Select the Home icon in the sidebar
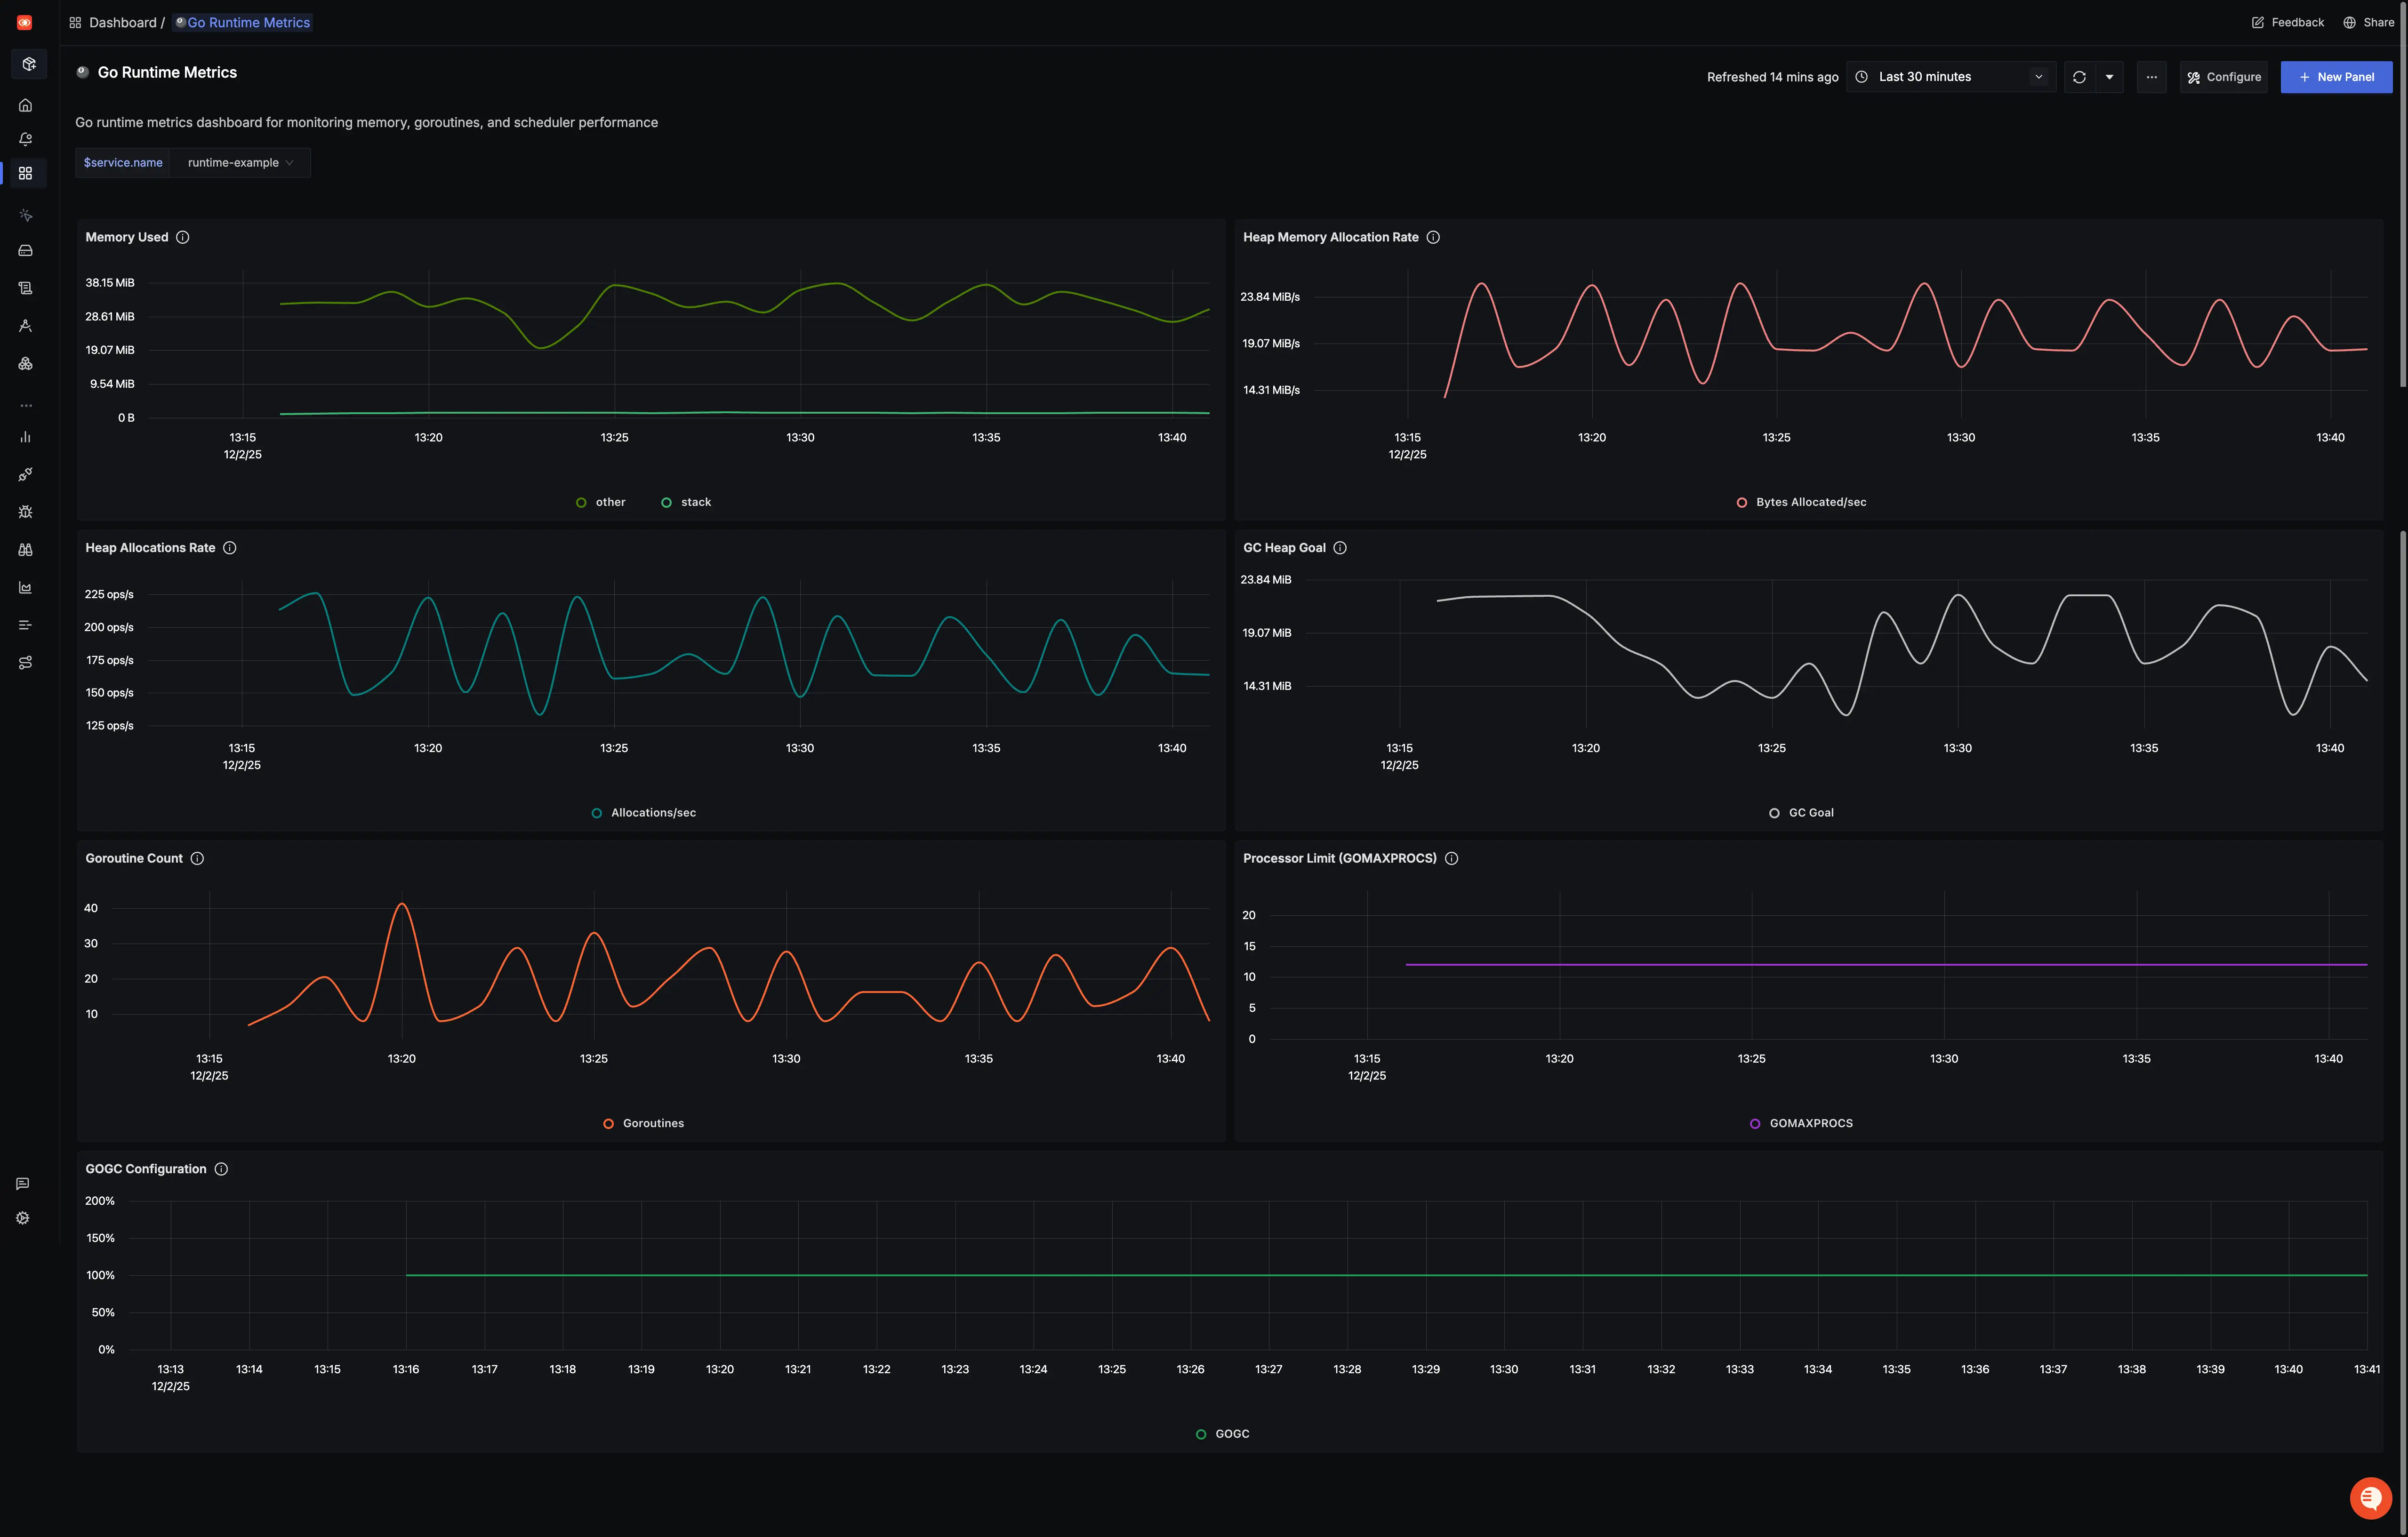2408x1537 pixels. pos(25,104)
